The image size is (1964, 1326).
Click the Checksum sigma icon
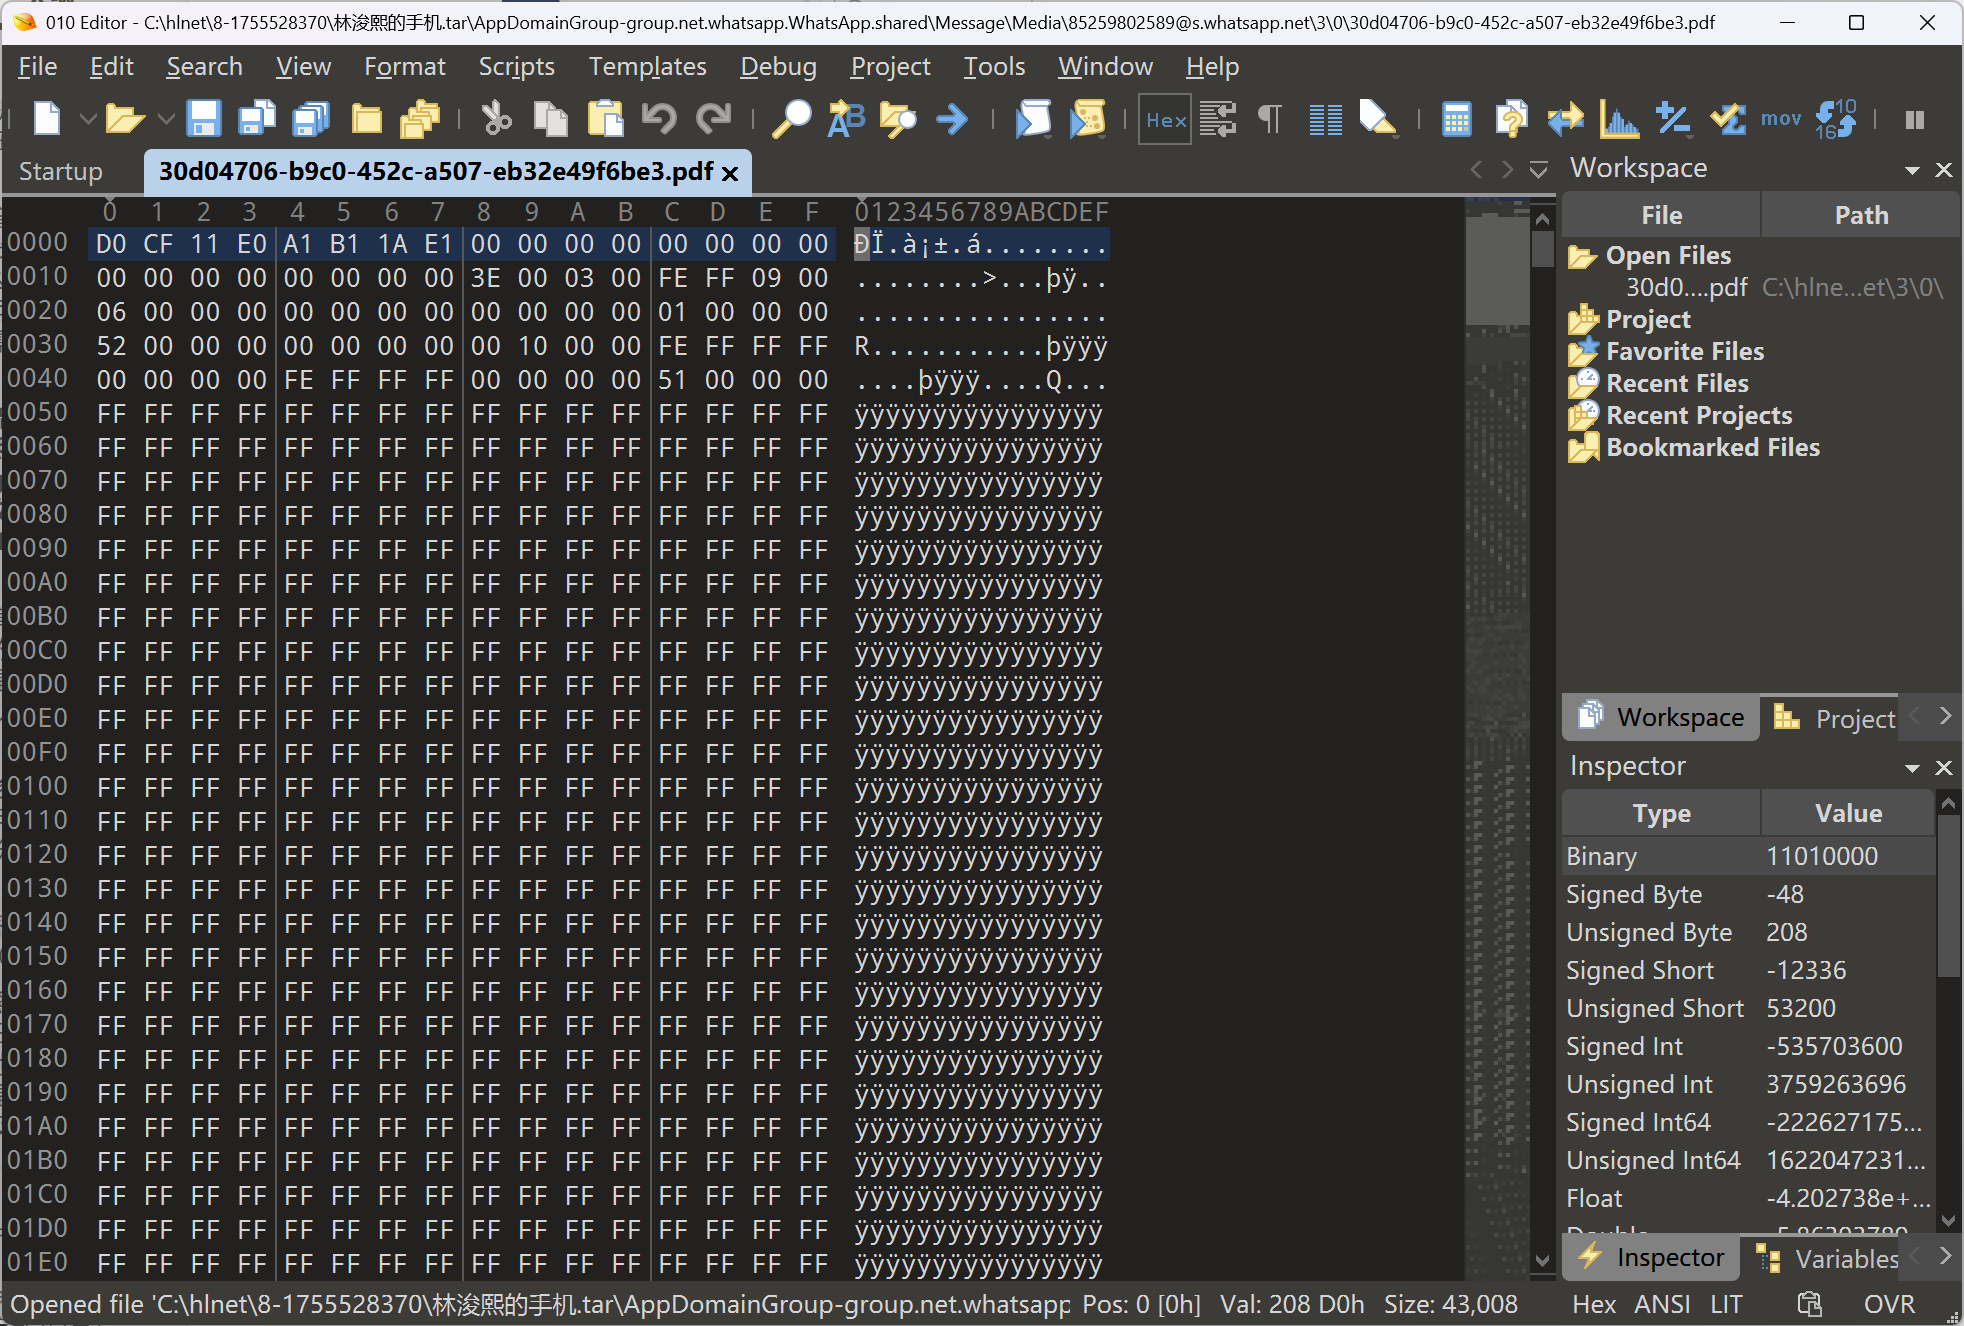point(1727,119)
